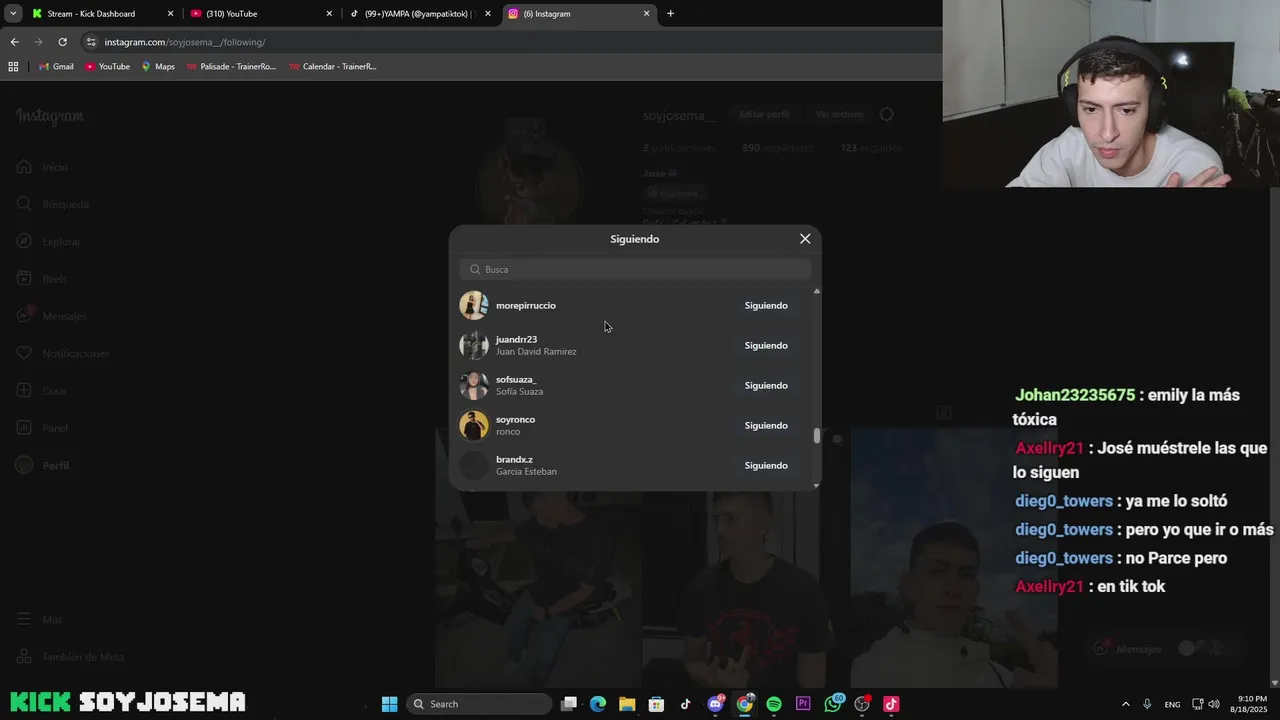Open the YouTube bookmark in bookmarks bar
The height and width of the screenshot is (720, 1280).
tap(107, 67)
